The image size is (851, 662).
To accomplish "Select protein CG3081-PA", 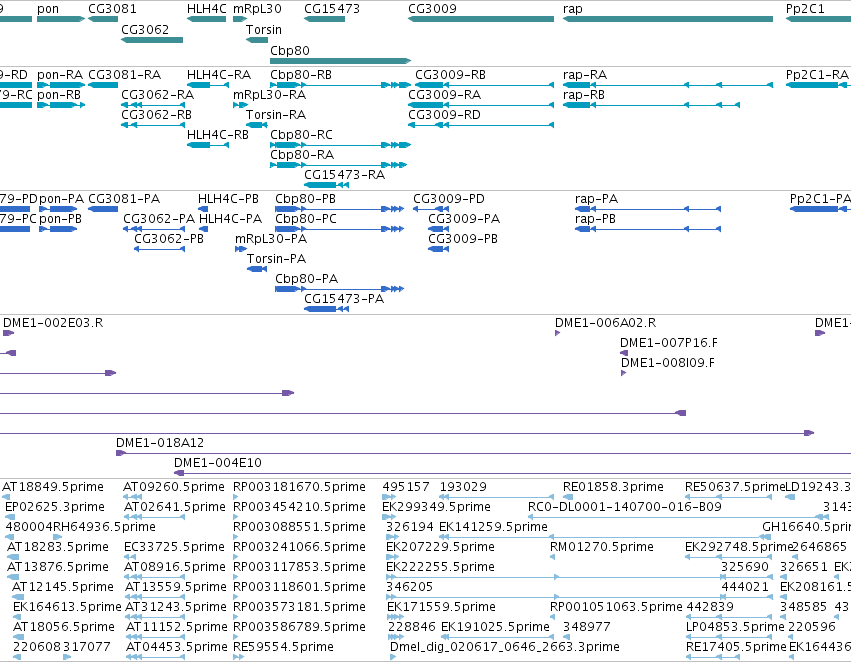I will pyautogui.click(x=124, y=199).
